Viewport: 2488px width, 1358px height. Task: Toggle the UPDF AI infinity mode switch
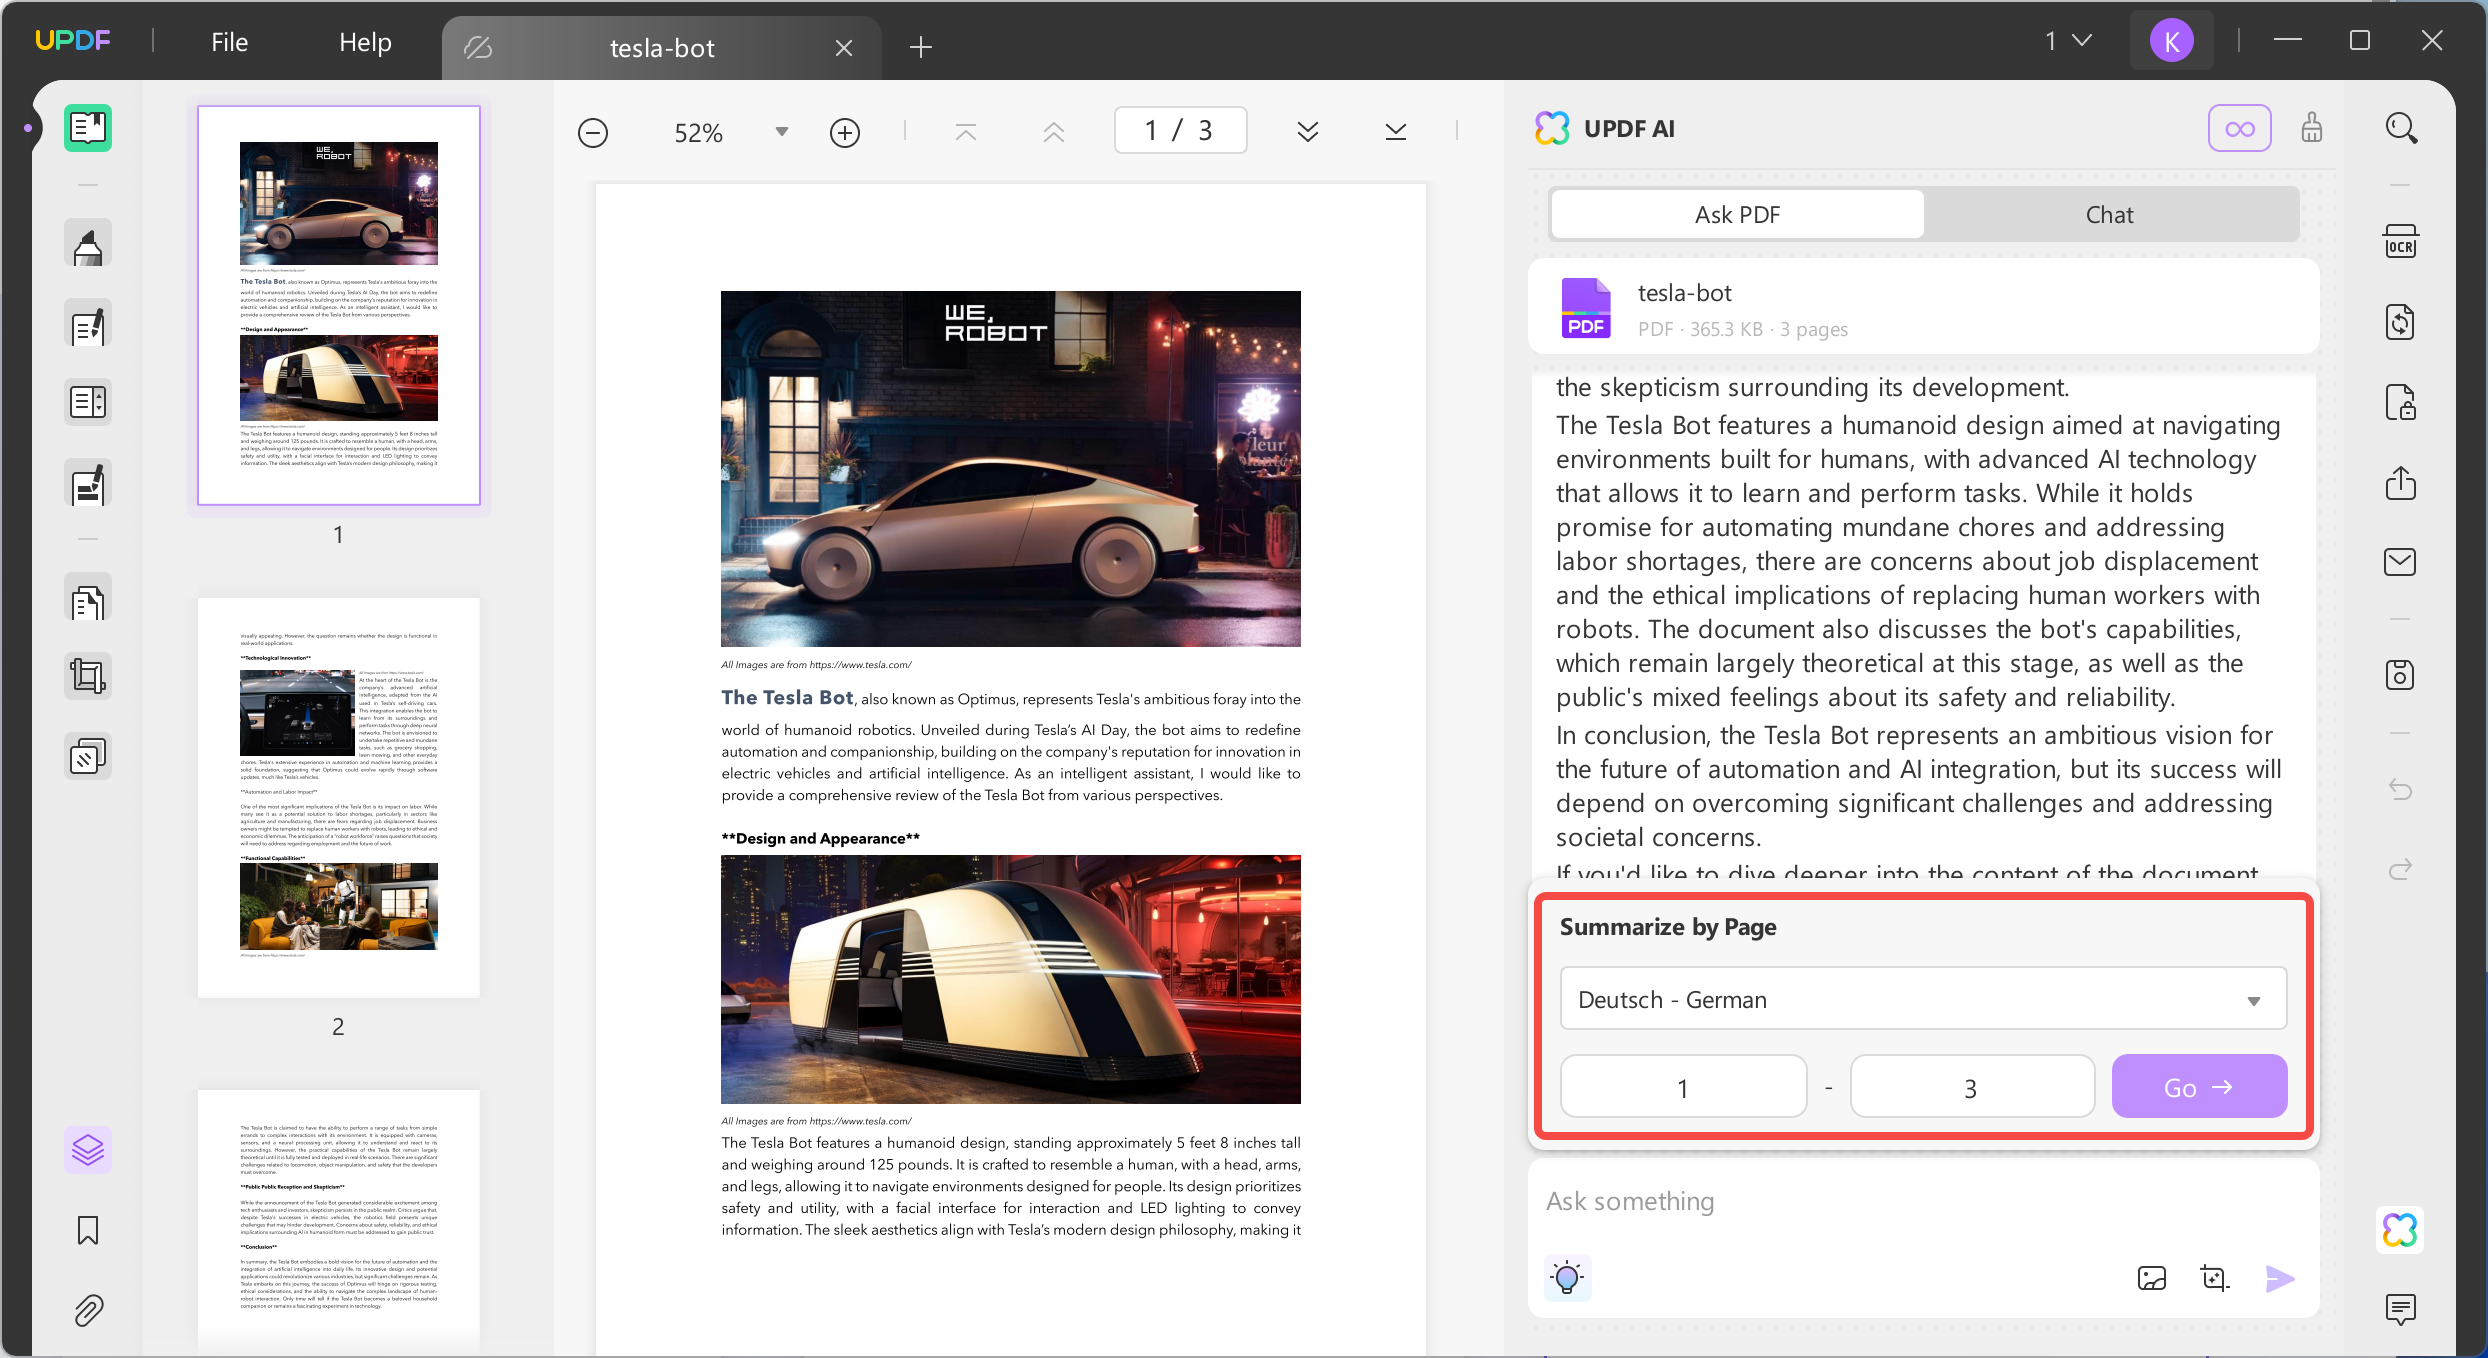click(2239, 128)
